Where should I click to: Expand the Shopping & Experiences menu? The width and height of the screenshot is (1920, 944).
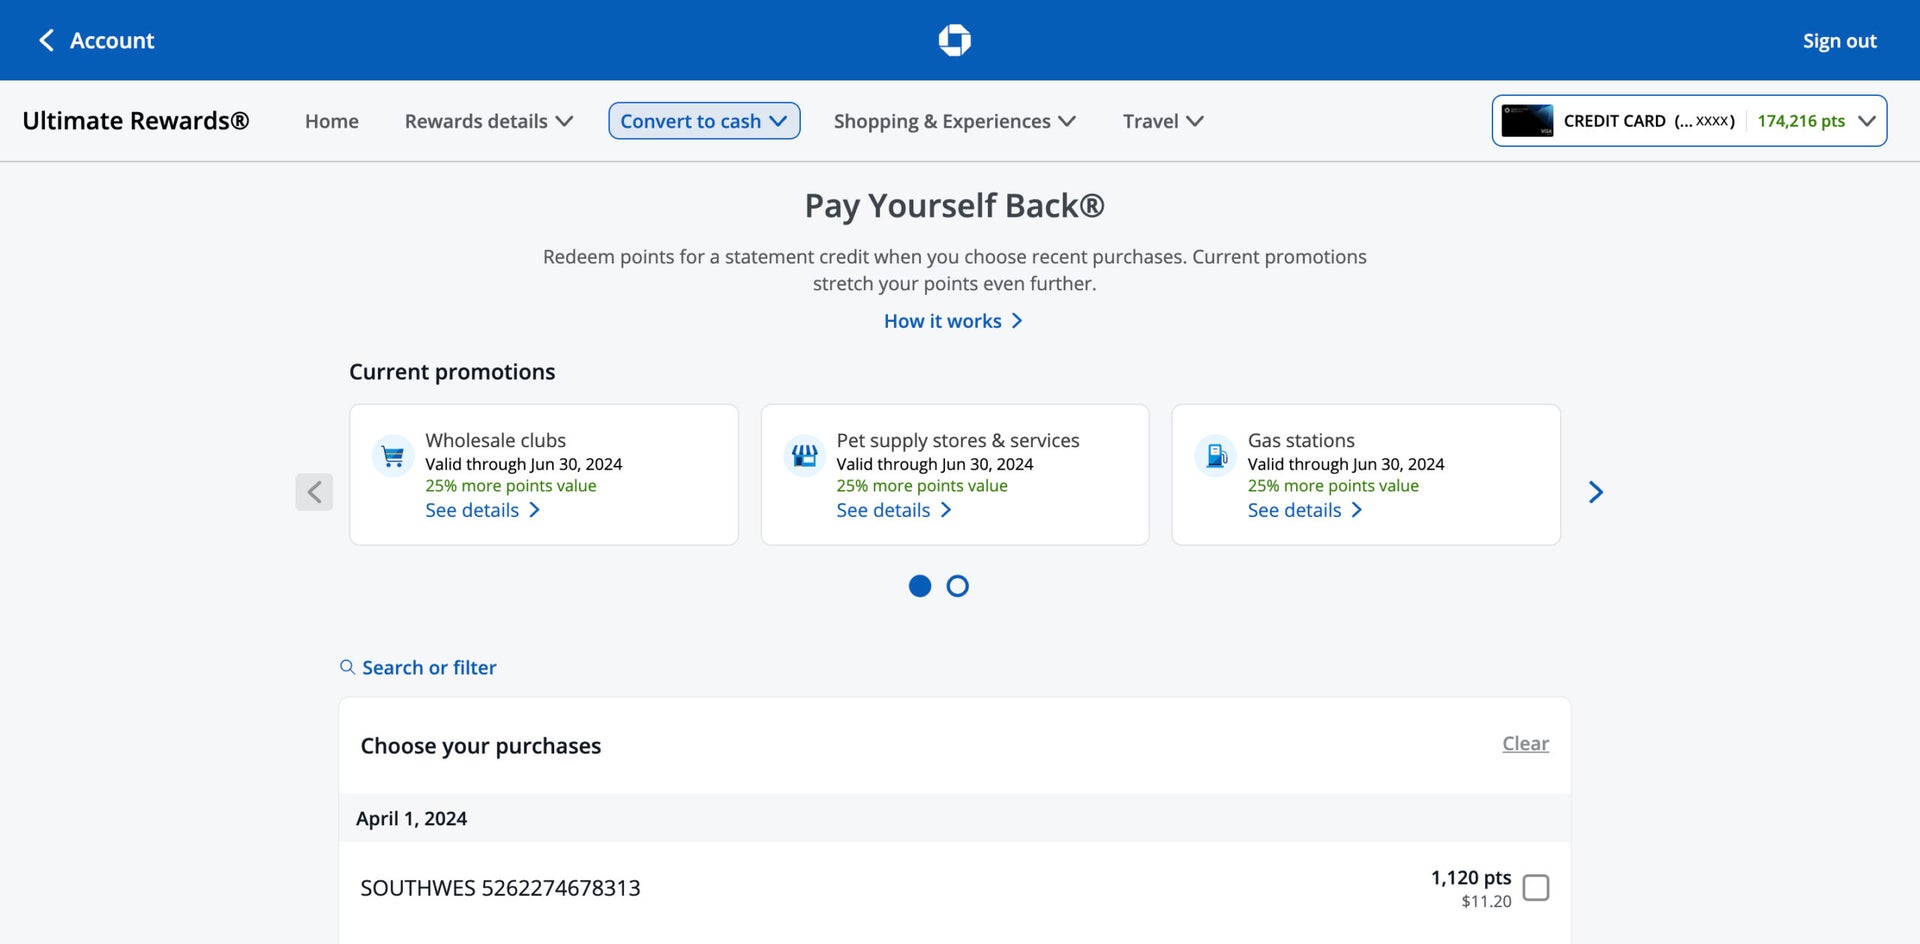click(954, 120)
